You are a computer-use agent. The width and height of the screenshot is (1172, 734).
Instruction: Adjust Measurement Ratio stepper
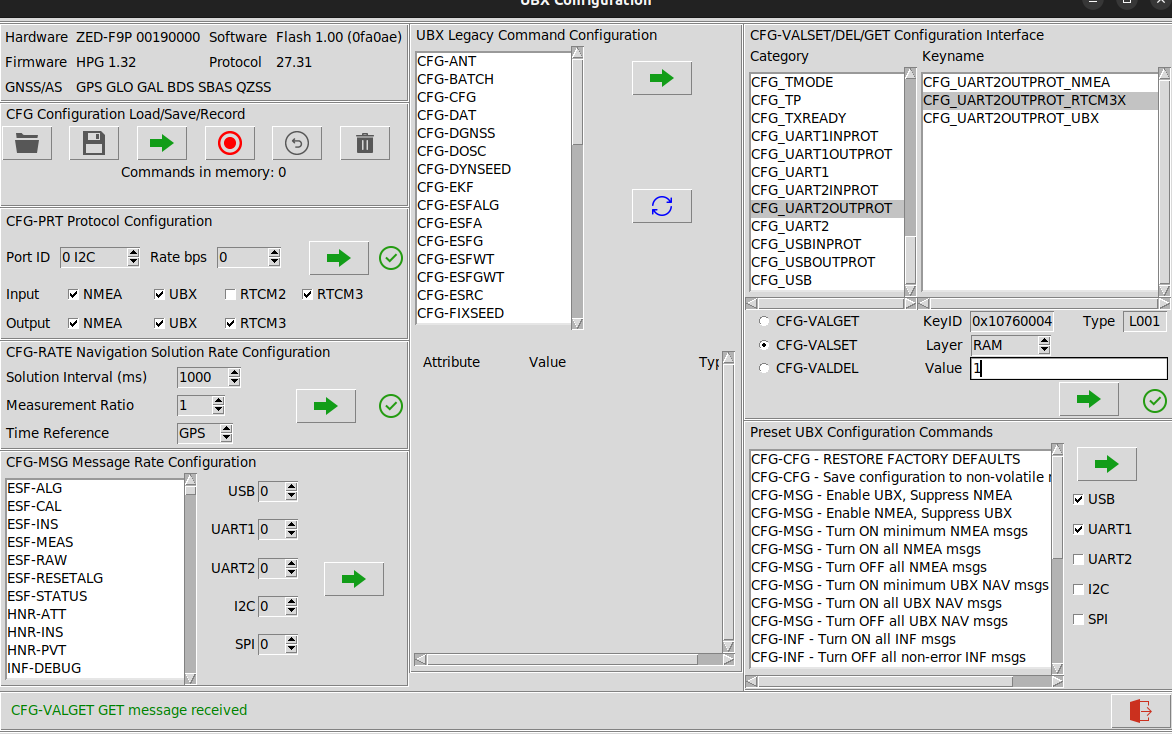(218, 405)
